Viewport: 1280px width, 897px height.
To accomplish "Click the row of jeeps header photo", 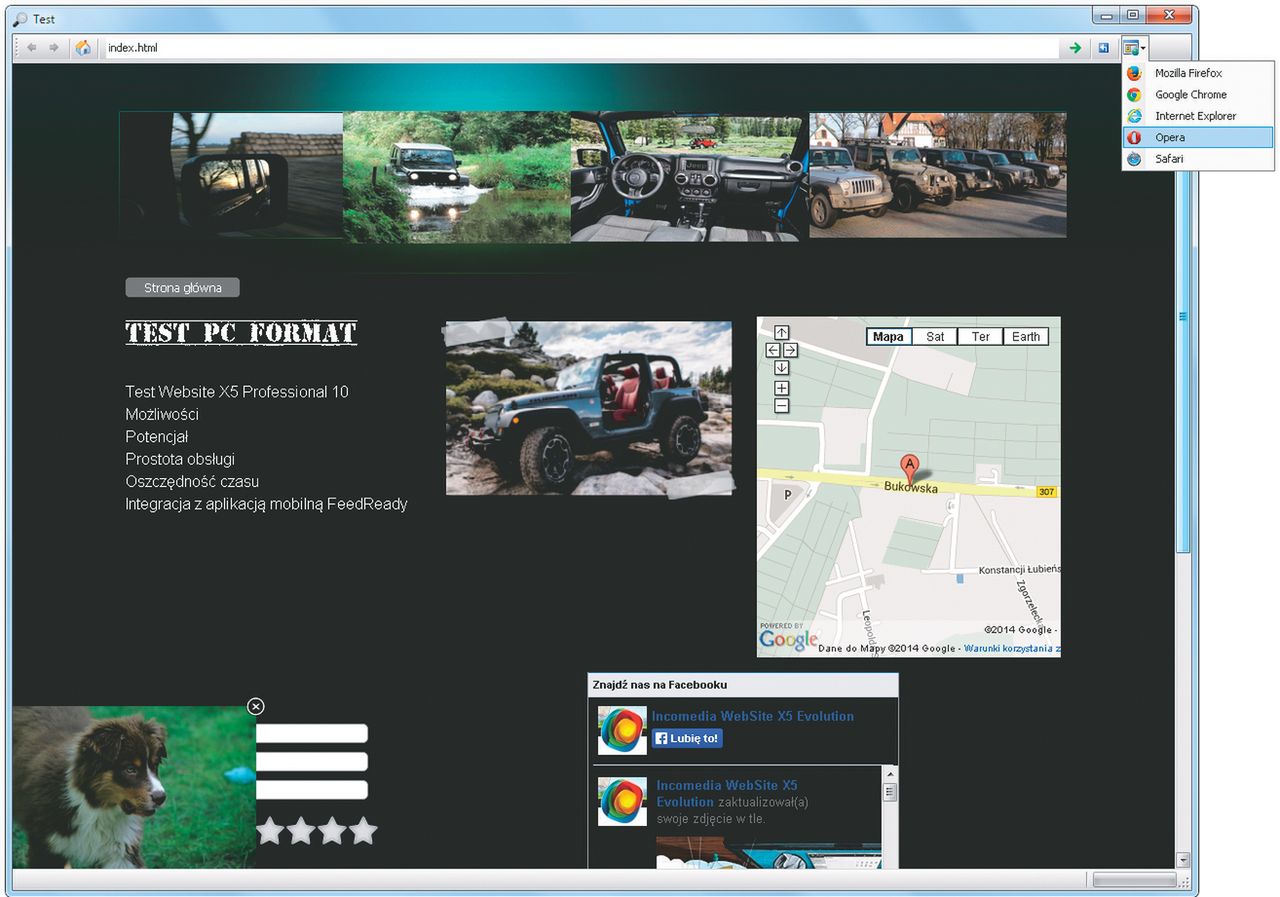I will [x=938, y=175].
